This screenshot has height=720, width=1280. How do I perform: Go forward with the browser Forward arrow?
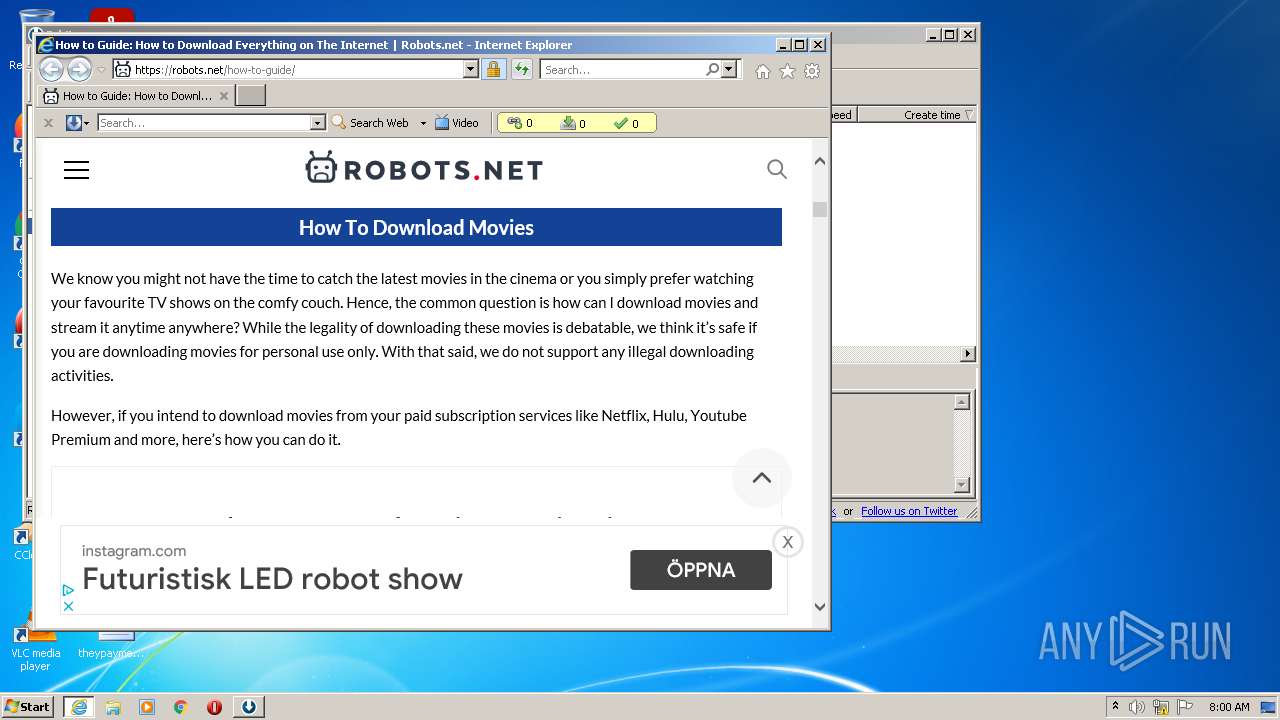[x=79, y=69]
